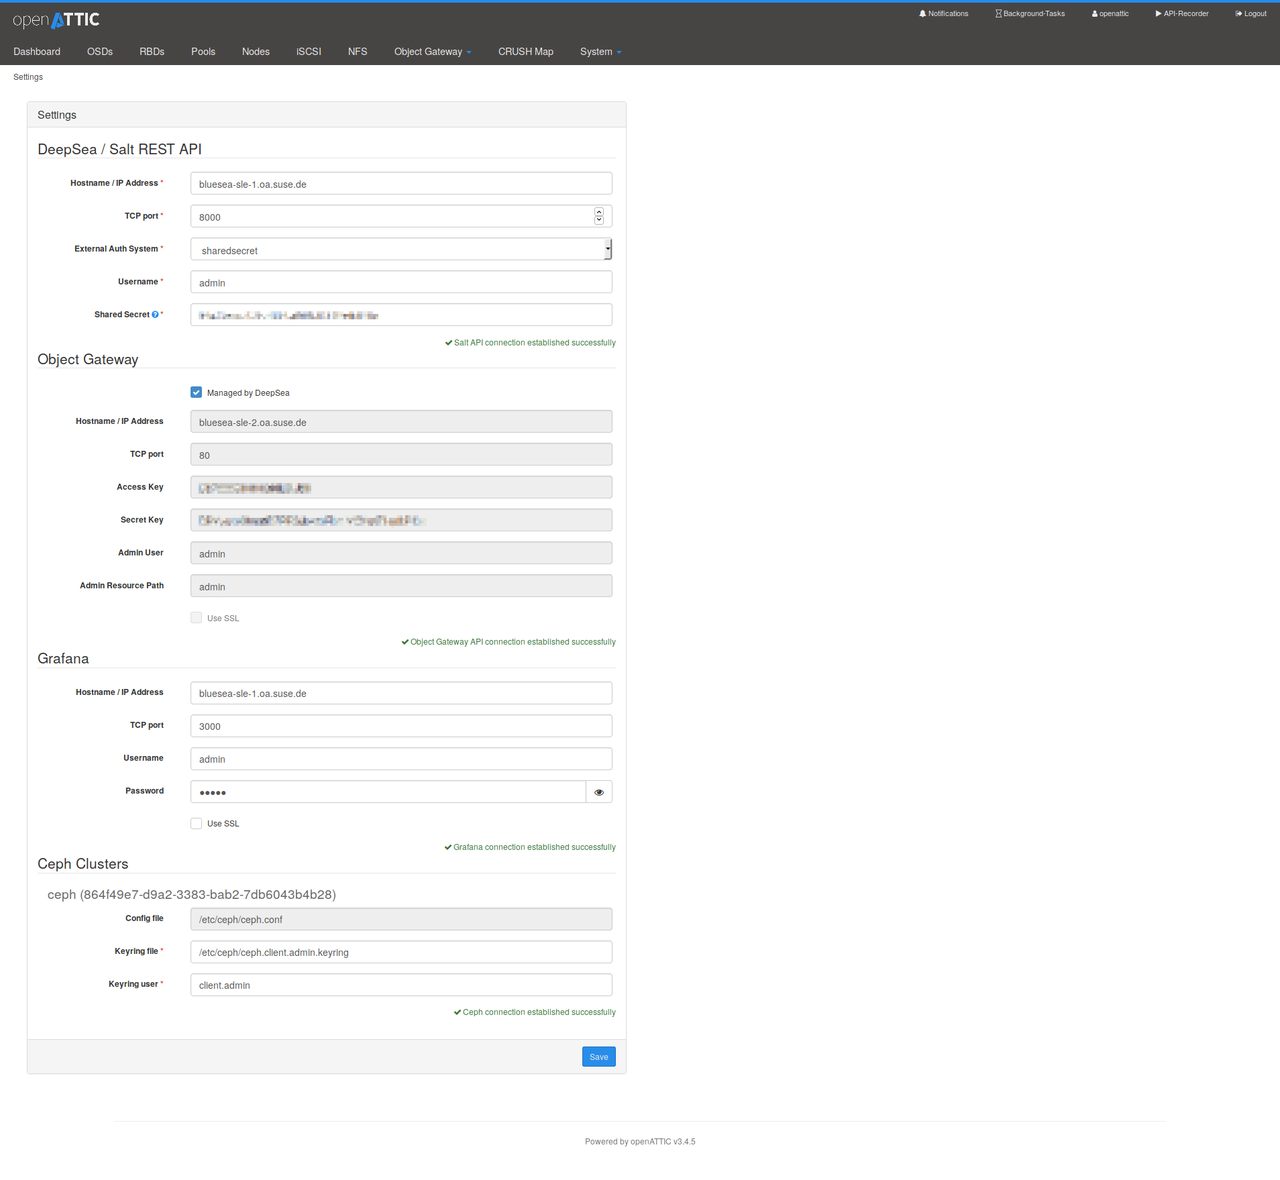The width and height of the screenshot is (1280, 1180).
Task: Open Notifications bell
Action: (x=943, y=14)
